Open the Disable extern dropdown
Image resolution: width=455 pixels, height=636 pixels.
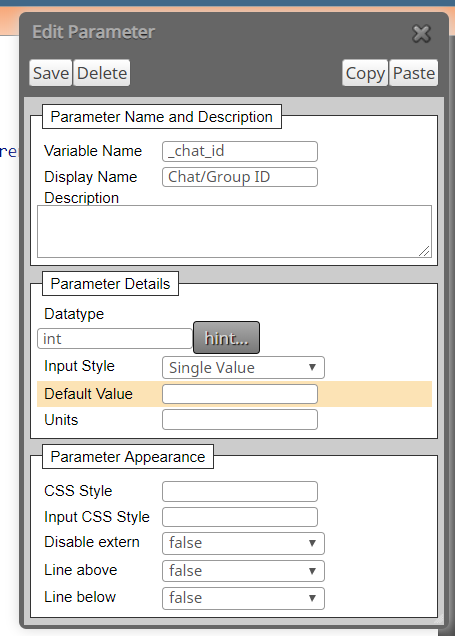[x=243, y=543]
